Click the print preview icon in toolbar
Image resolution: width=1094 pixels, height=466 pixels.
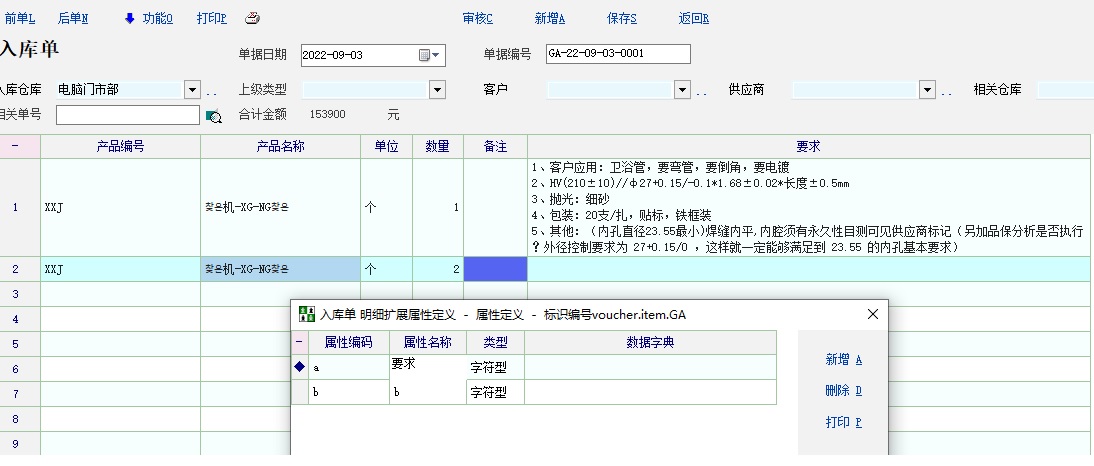point(252,18)
